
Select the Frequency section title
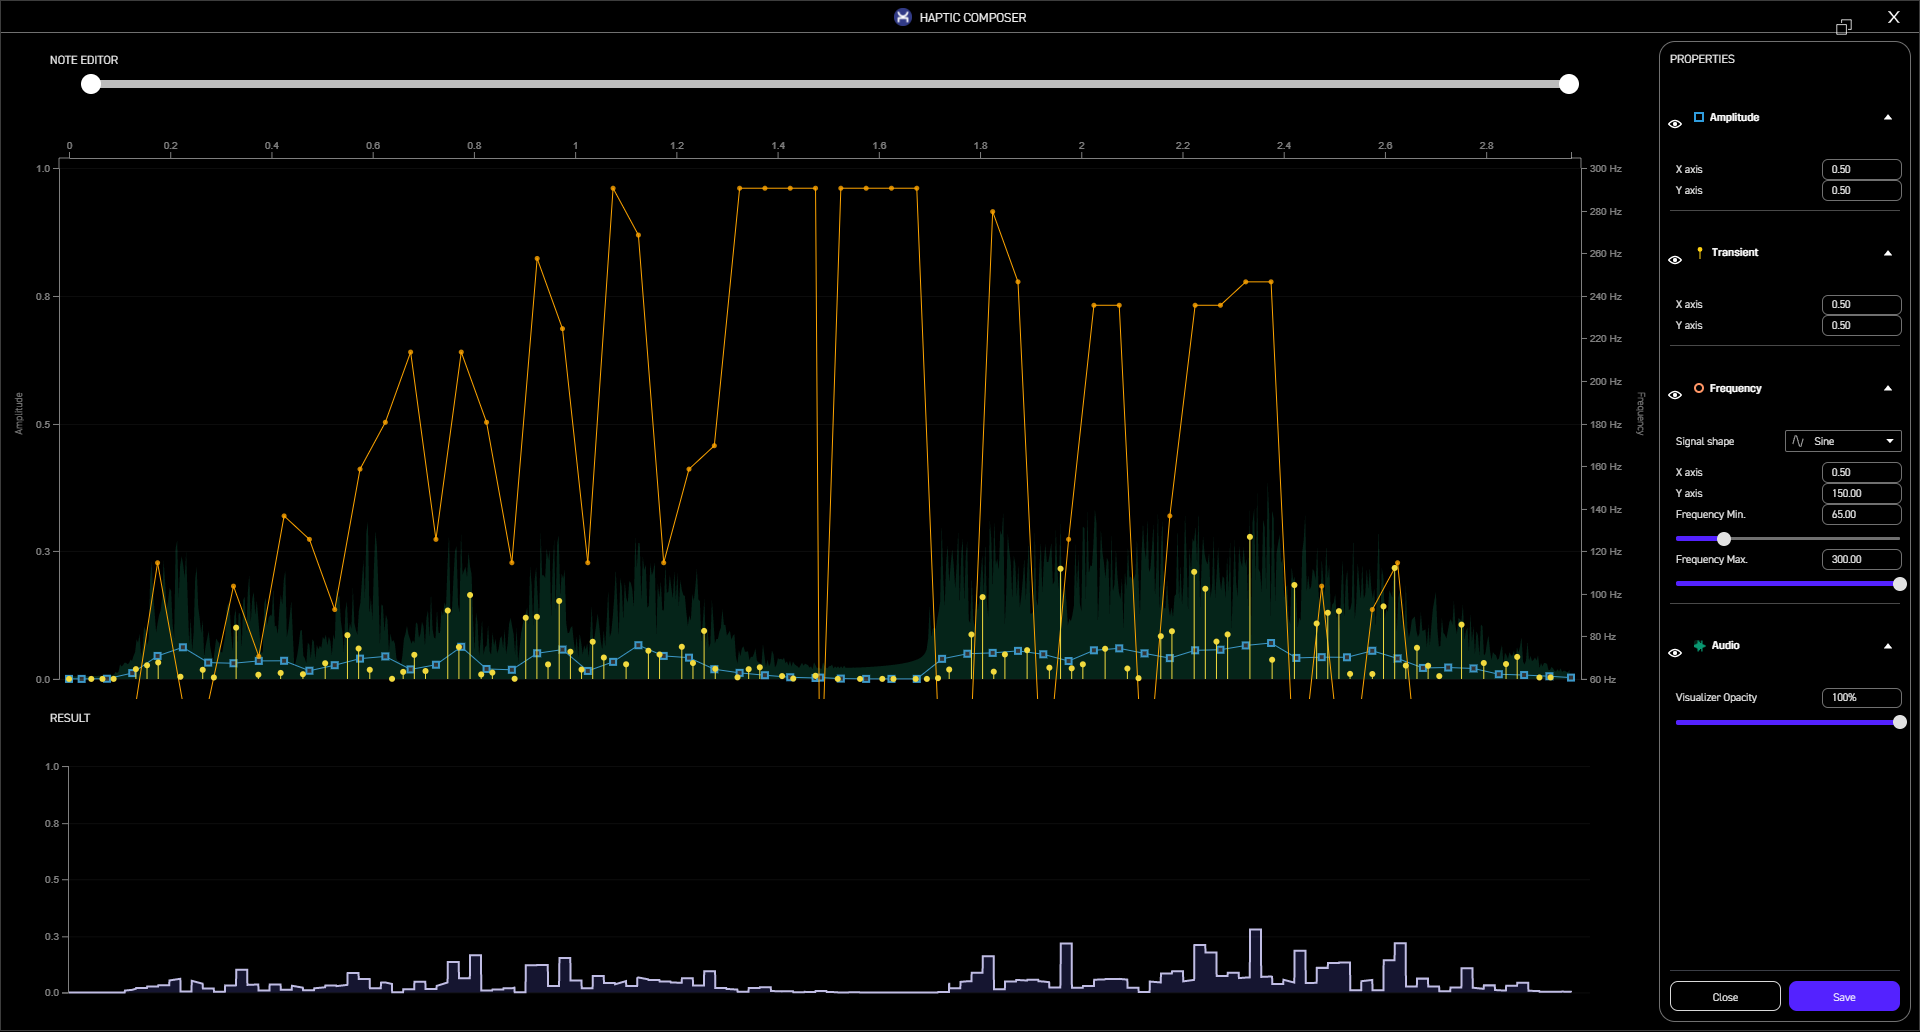tap(1735, 388)
